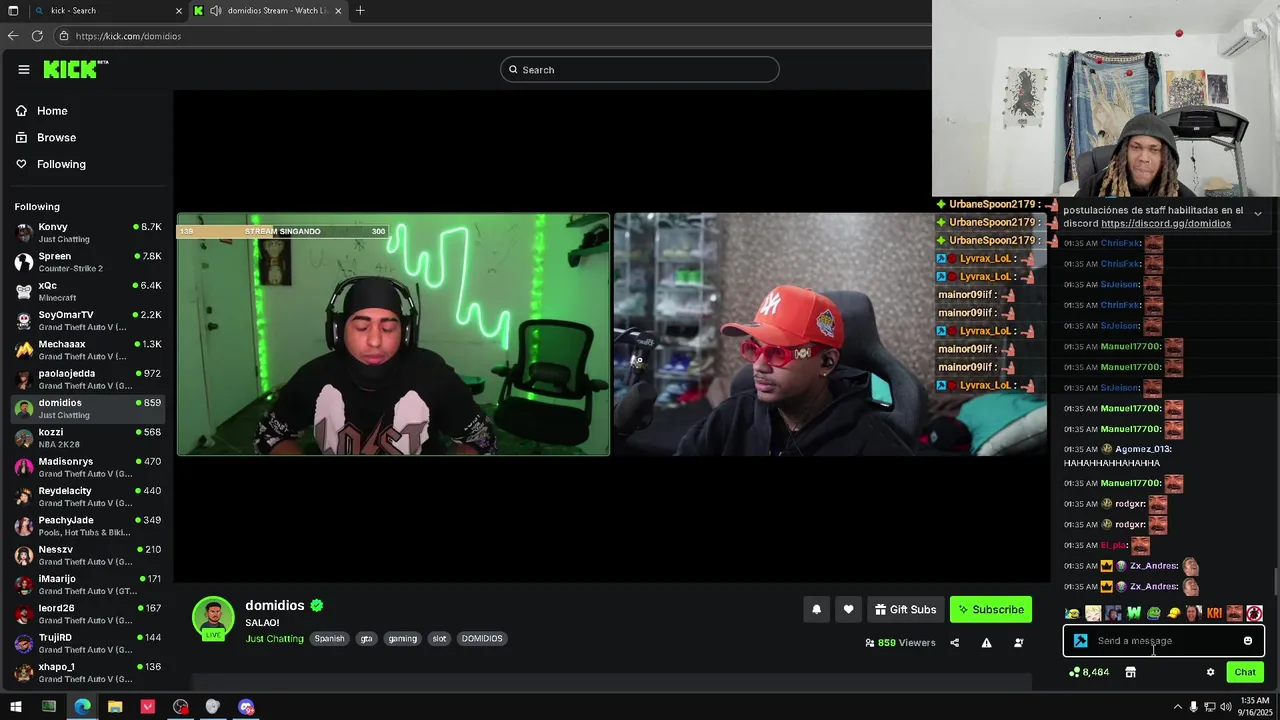Insert the Pepe frog emote
The width and height of the screenshot is (1280, 720).
pyautogui.click(x=1153, y=613)
